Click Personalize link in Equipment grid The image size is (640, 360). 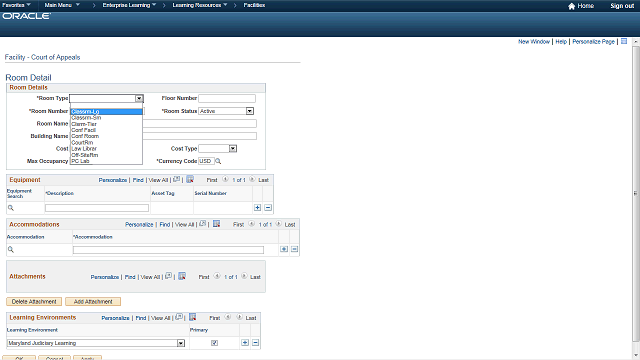coord(113,180)
